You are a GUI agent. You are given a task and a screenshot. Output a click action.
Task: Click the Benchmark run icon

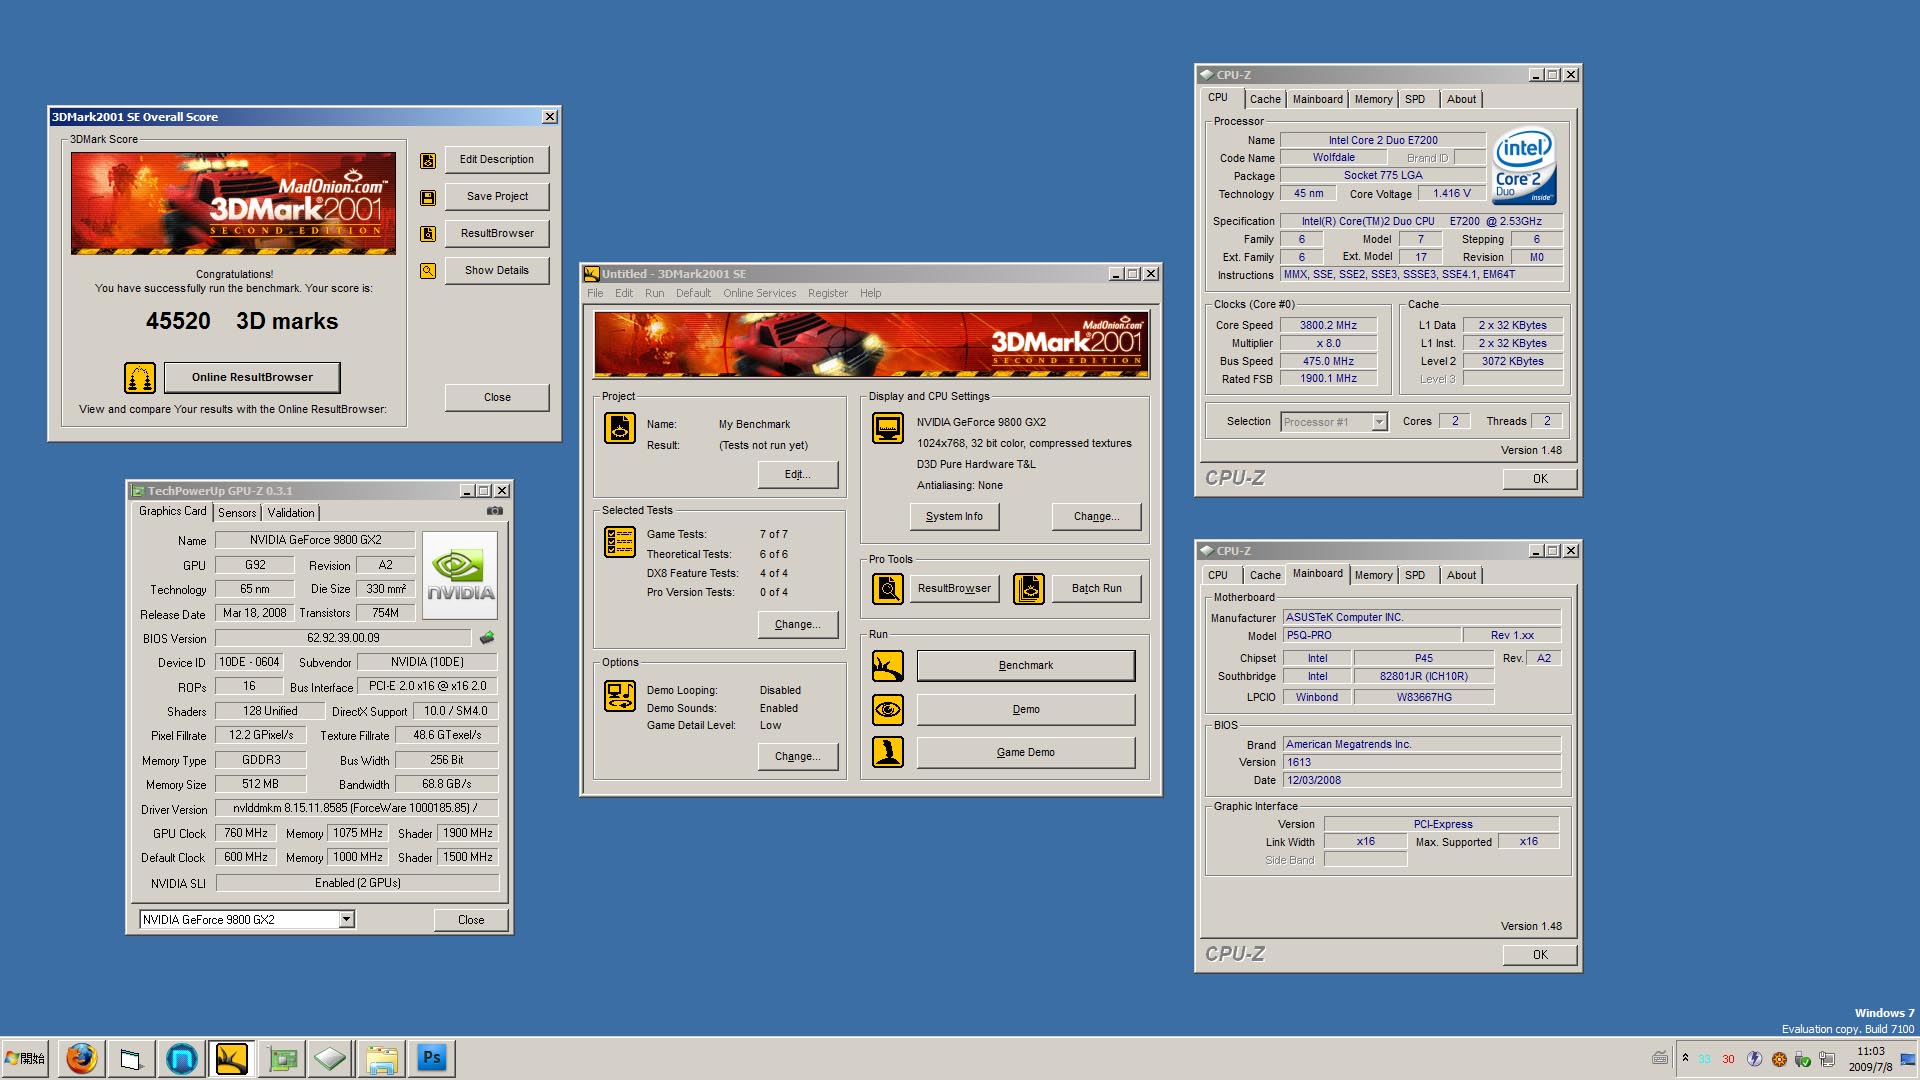coord(888,666)
